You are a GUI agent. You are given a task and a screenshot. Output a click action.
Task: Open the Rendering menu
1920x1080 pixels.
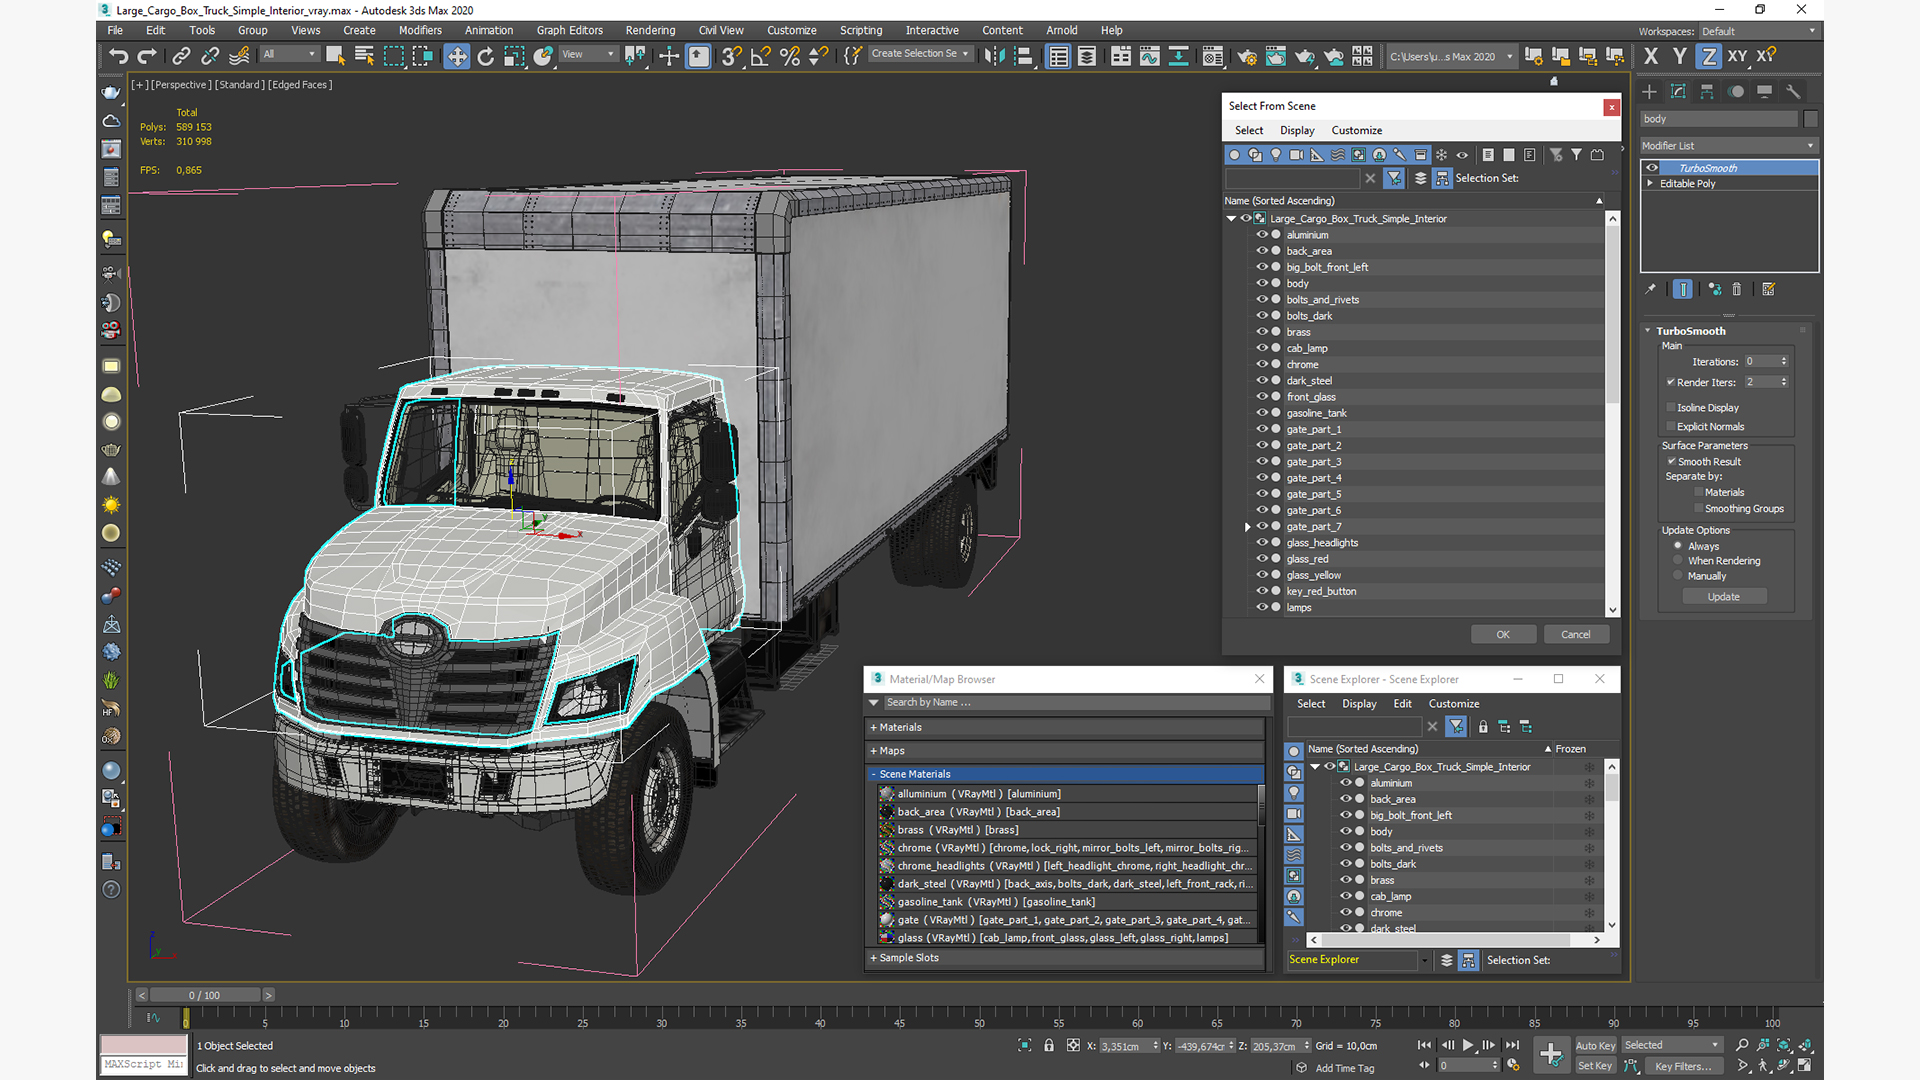650,30
